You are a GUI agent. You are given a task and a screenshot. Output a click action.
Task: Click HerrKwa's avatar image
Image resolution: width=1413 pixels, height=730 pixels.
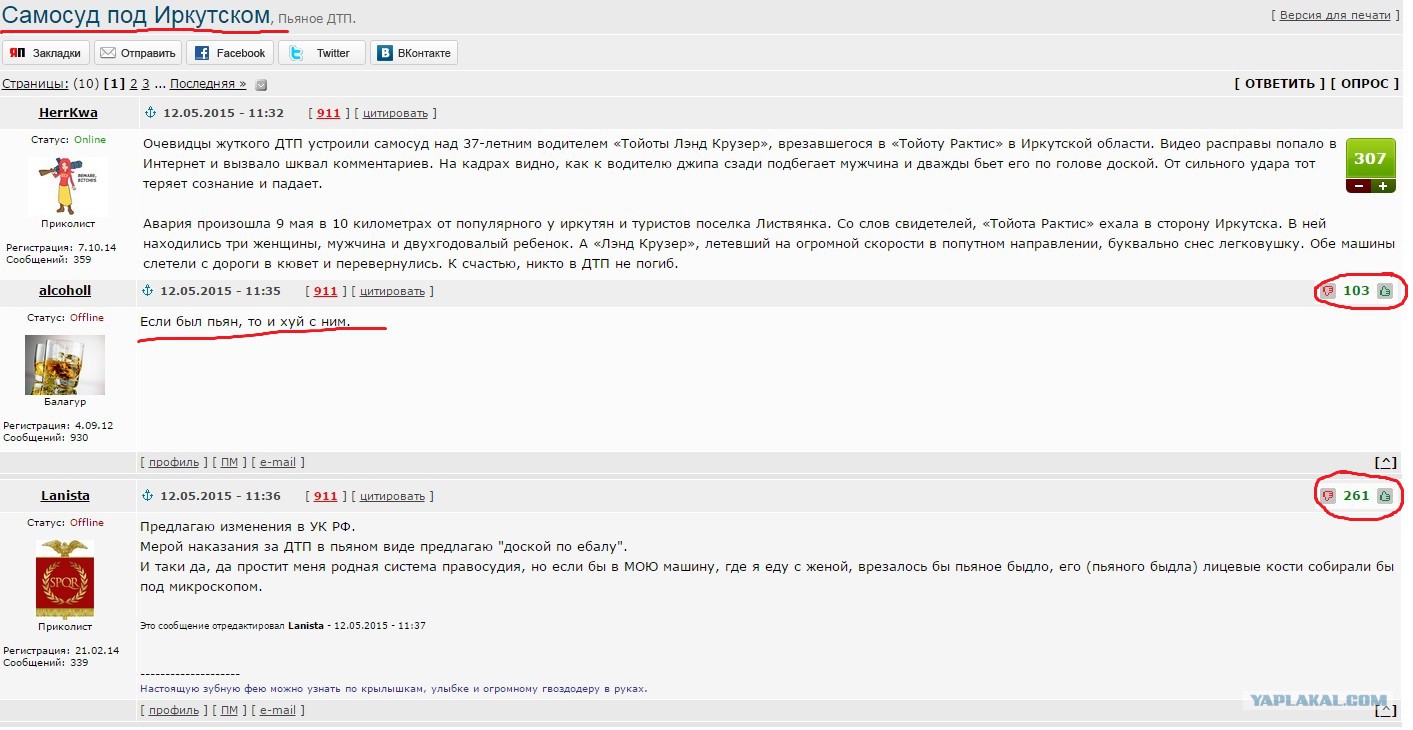pos(67,185)
